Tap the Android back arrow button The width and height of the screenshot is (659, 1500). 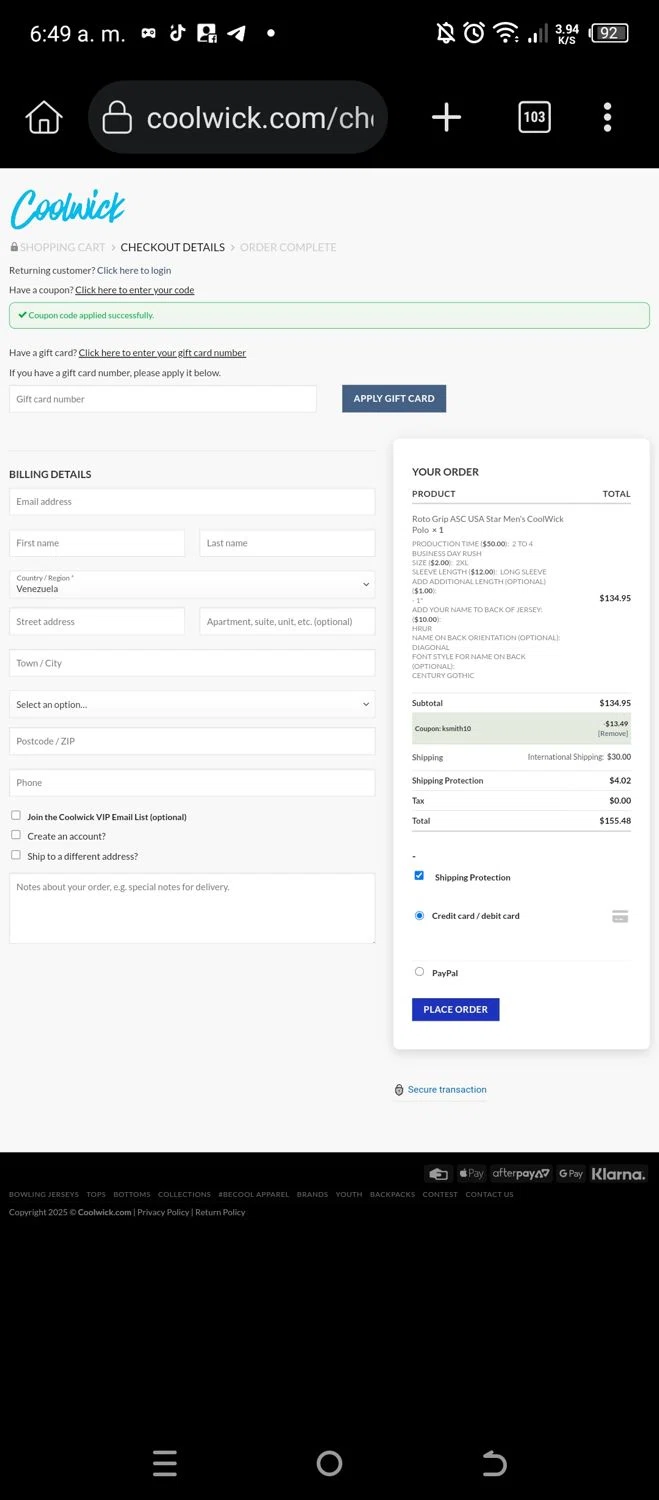494,1464
